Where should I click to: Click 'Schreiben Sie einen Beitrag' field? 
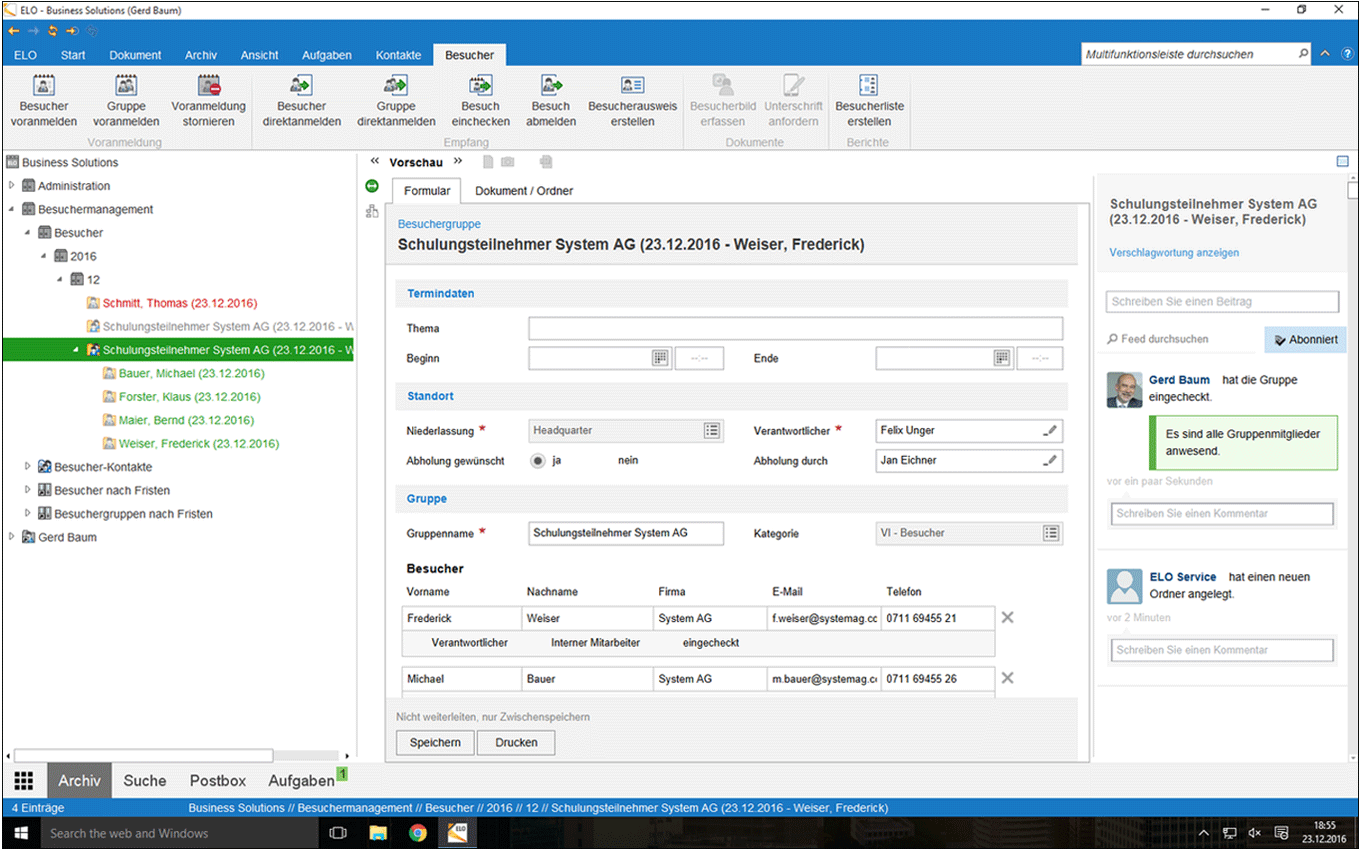[1222, 302]
